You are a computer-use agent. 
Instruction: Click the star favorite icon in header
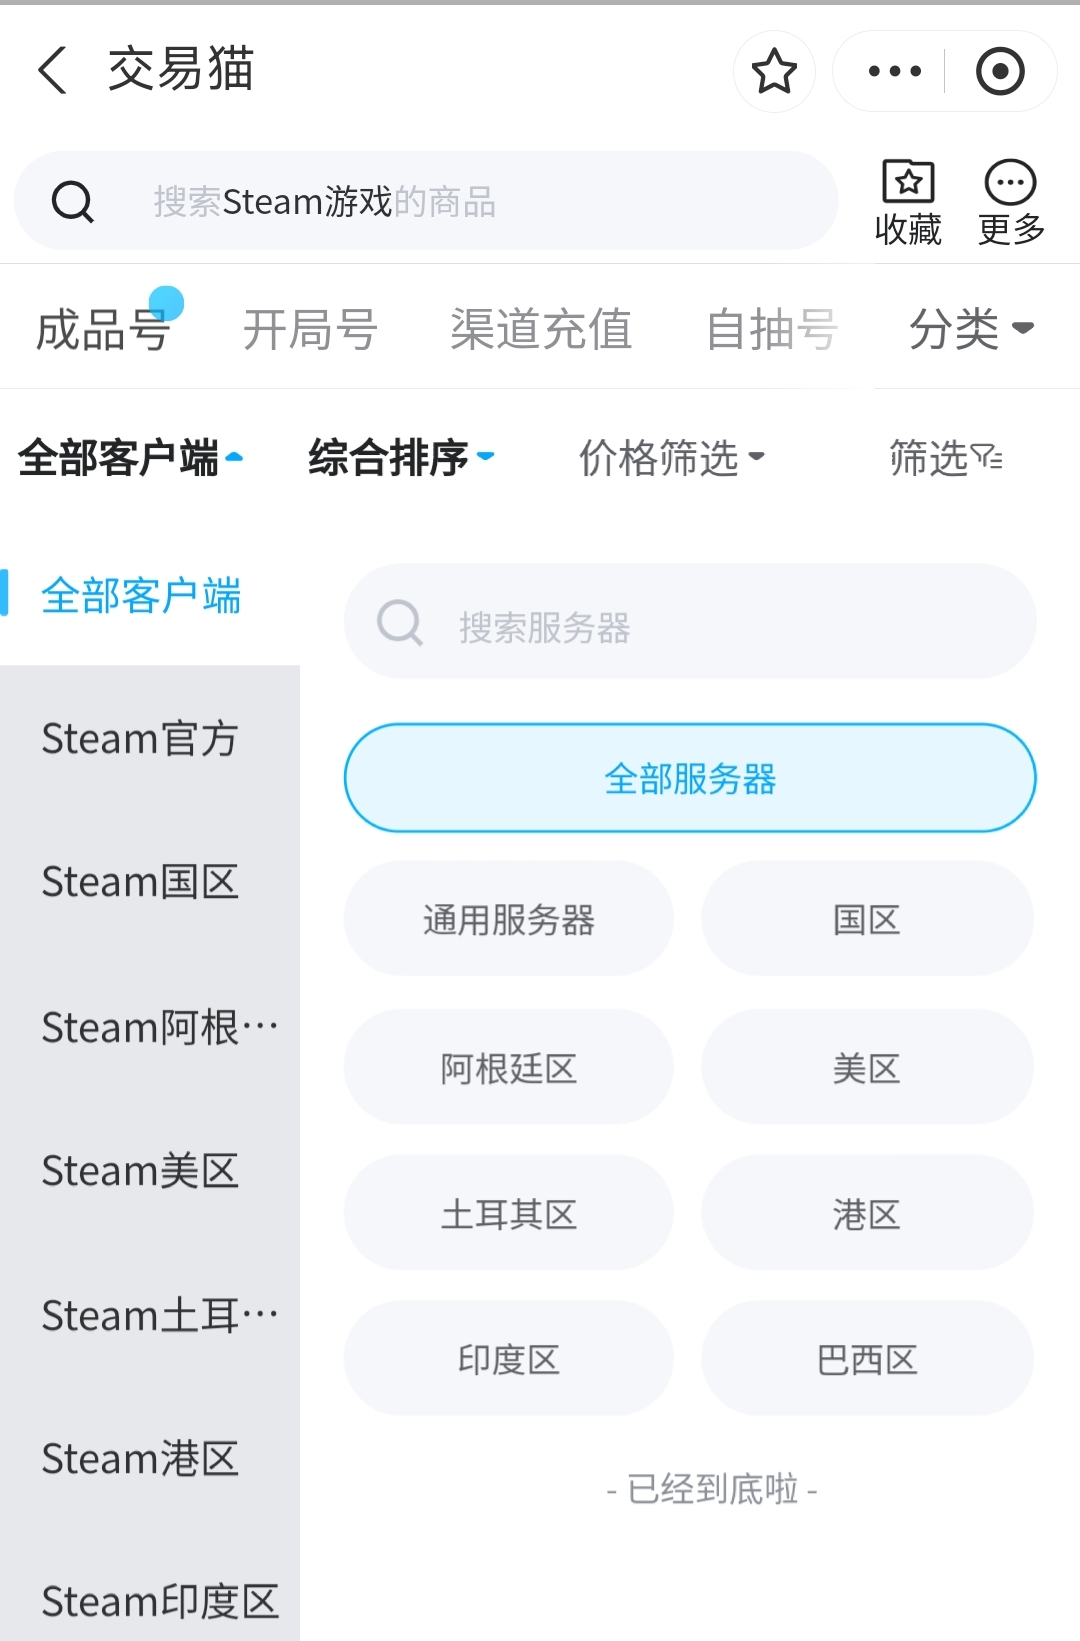click(x=774, y=72)
